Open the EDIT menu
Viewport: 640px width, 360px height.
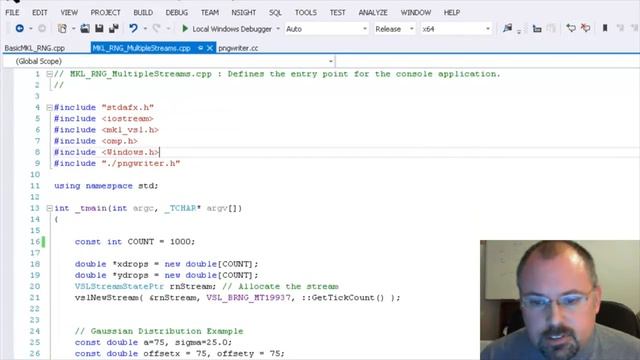[40, 13]
